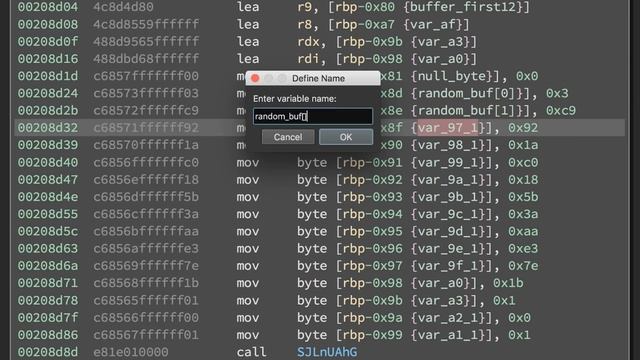Image resolution: width=640 pixels, height=360 pixels.
Task: Select variable var_a2_1
Action: 447,318
